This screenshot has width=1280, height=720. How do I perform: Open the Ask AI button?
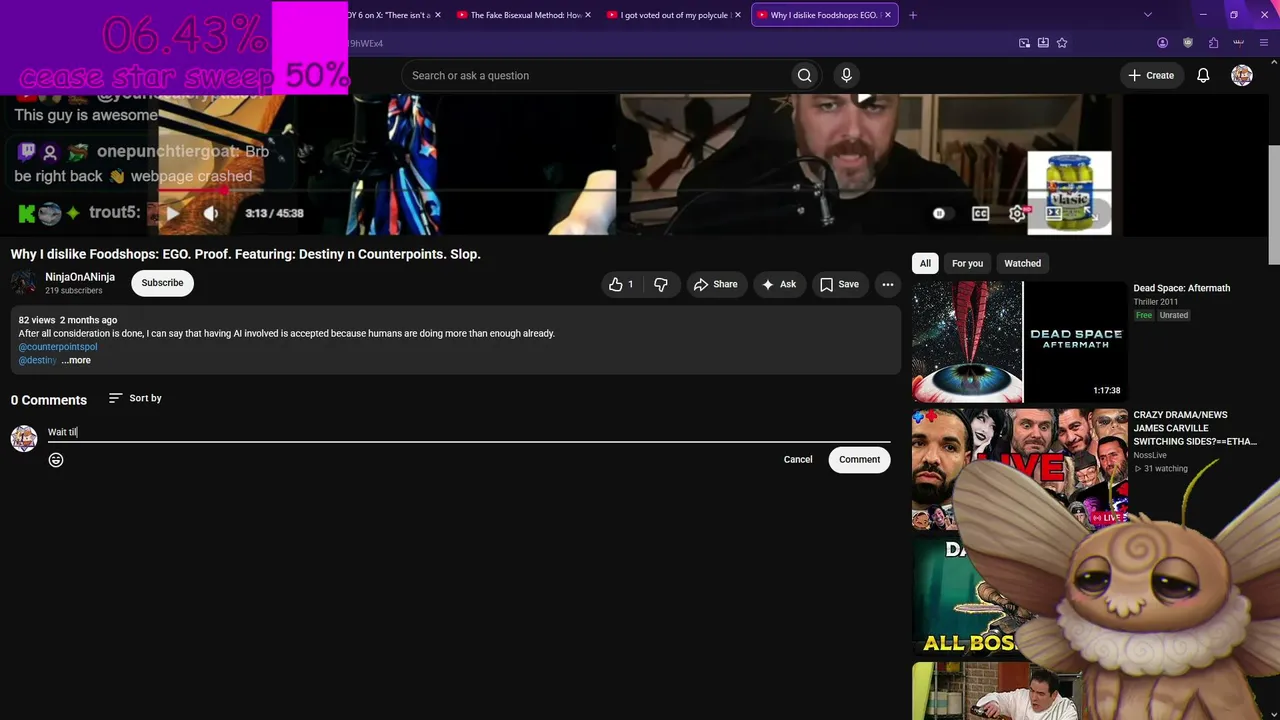pyautogui.click(x=778, y=284)
